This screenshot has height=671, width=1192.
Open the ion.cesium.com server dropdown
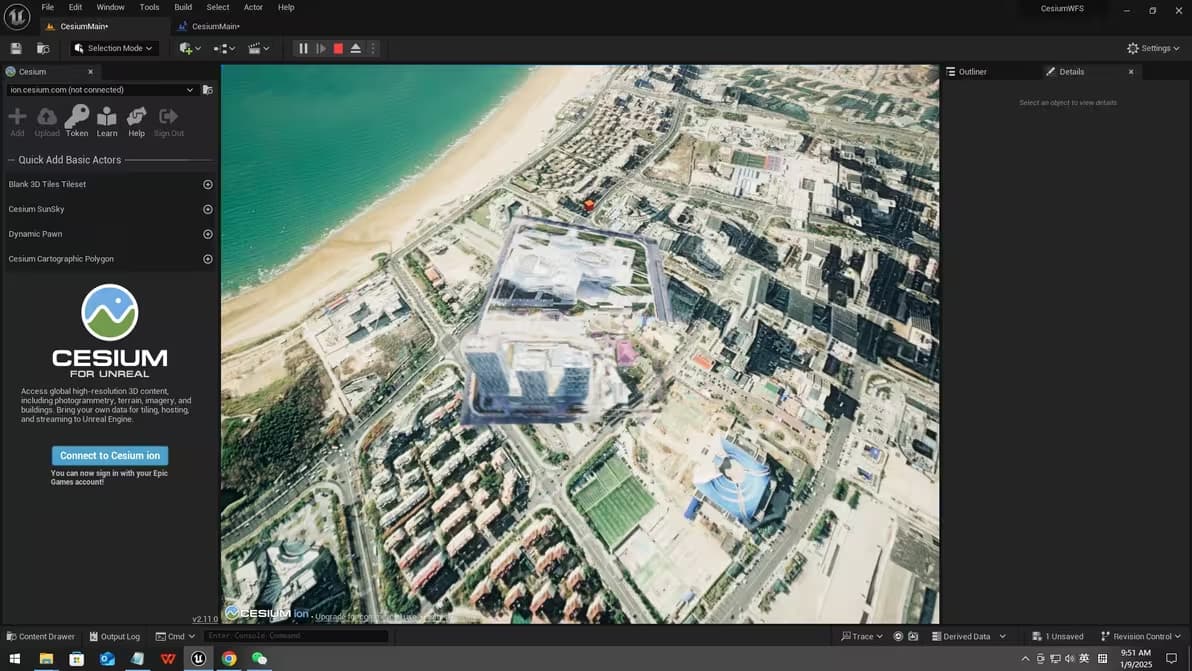[101, 90]
